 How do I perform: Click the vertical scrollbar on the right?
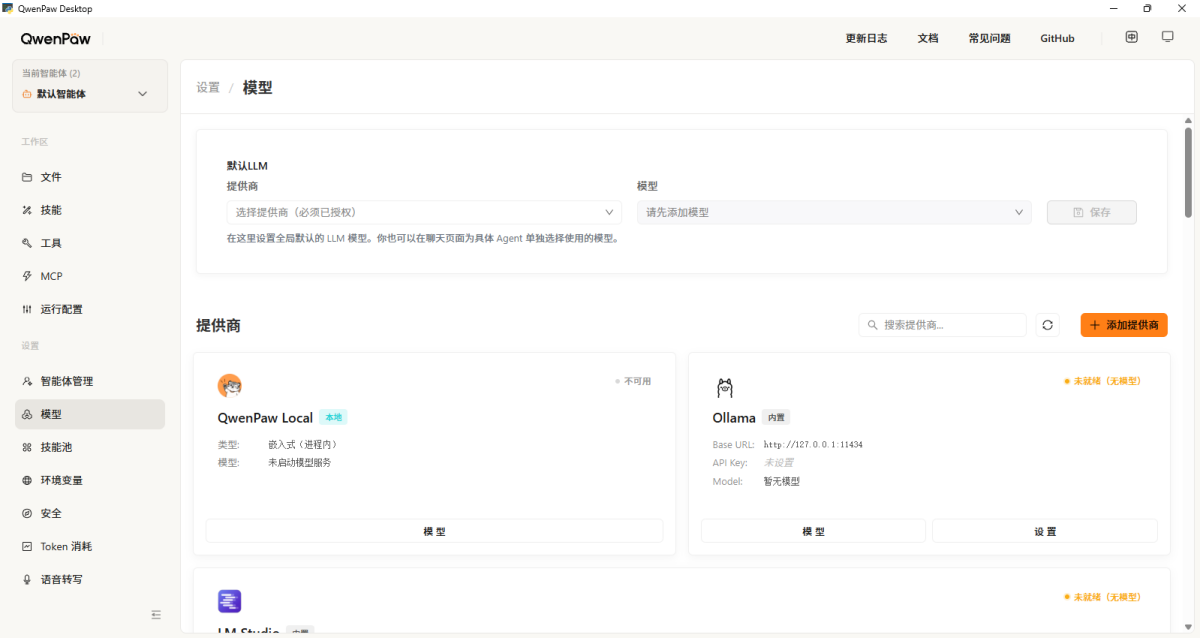pyautogui.click(x=1188, y=170)
